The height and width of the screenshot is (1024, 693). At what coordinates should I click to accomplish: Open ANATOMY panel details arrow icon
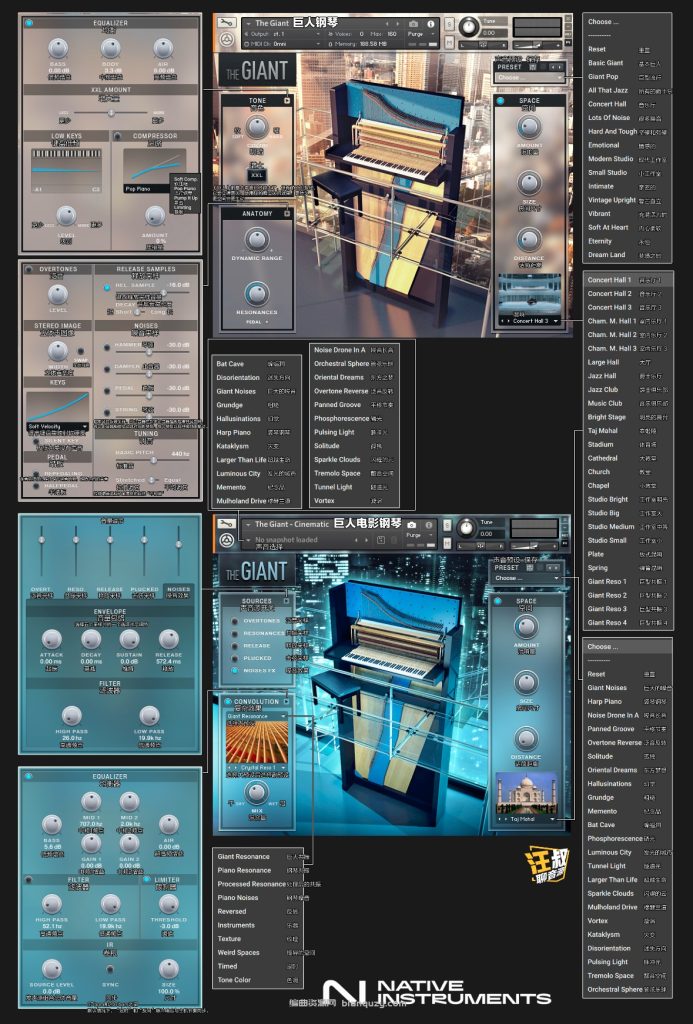coord(287,213)
